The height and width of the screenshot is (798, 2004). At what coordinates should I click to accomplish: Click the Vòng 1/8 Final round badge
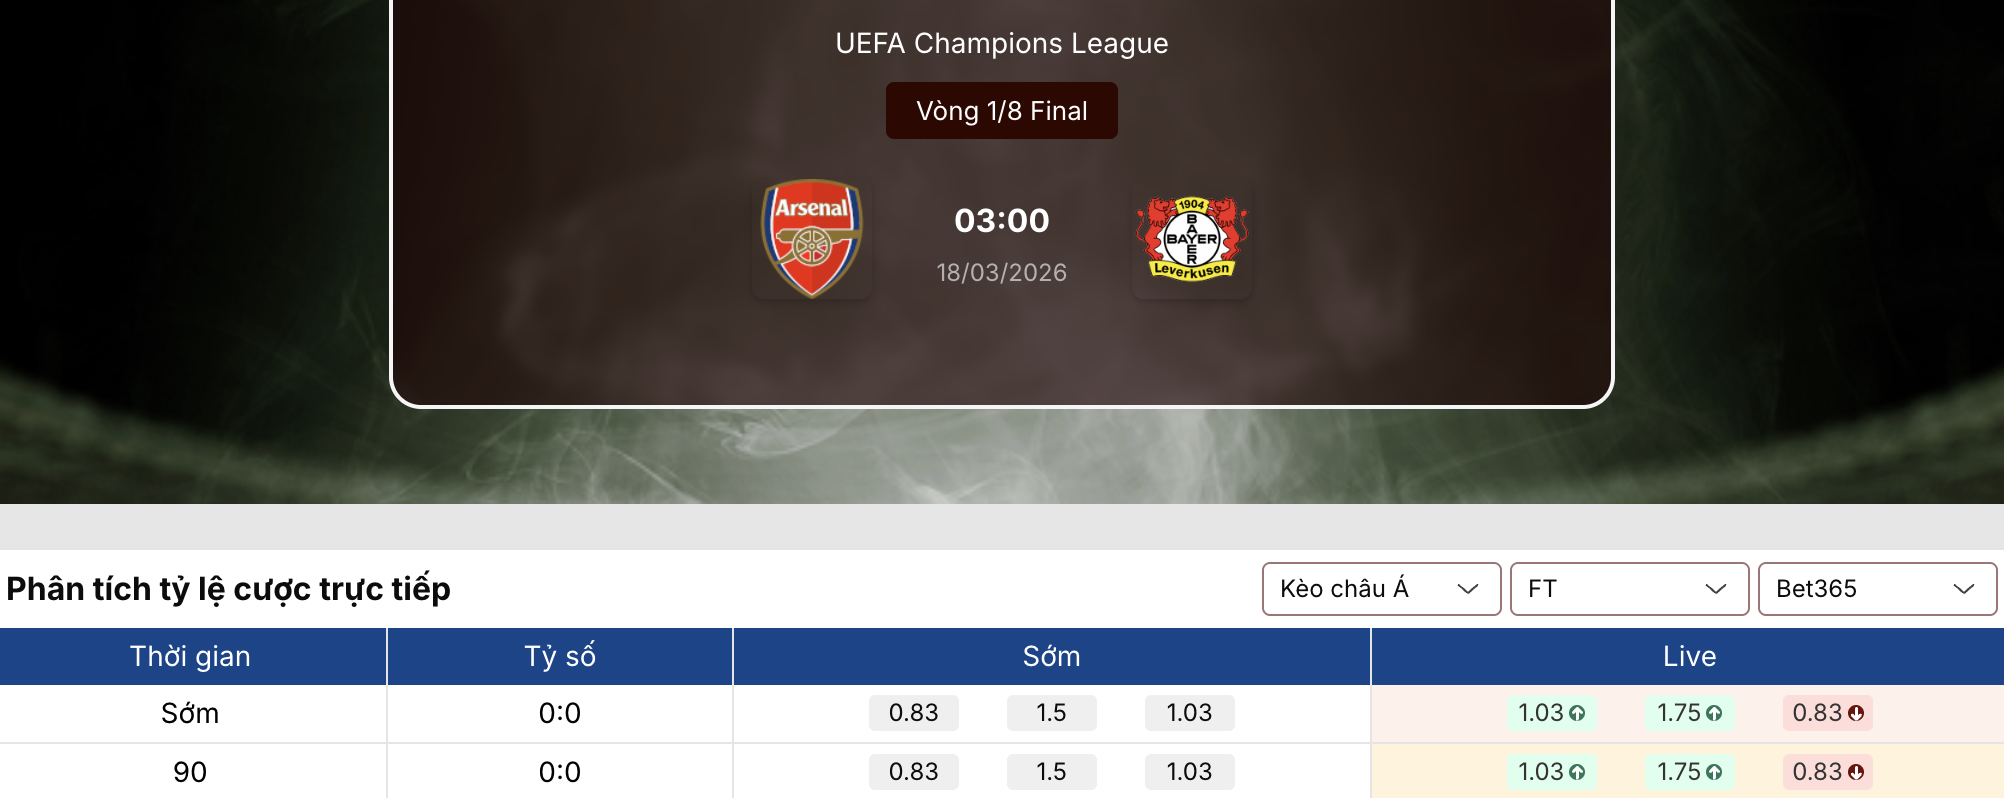[1001, 111]
